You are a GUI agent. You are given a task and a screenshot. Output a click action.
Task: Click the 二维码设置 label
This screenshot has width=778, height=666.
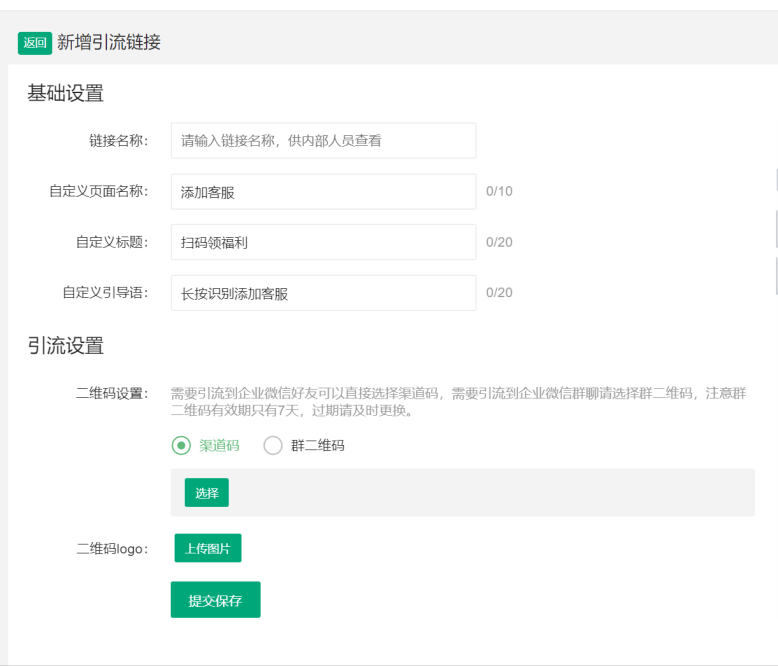tap(112, 394)
